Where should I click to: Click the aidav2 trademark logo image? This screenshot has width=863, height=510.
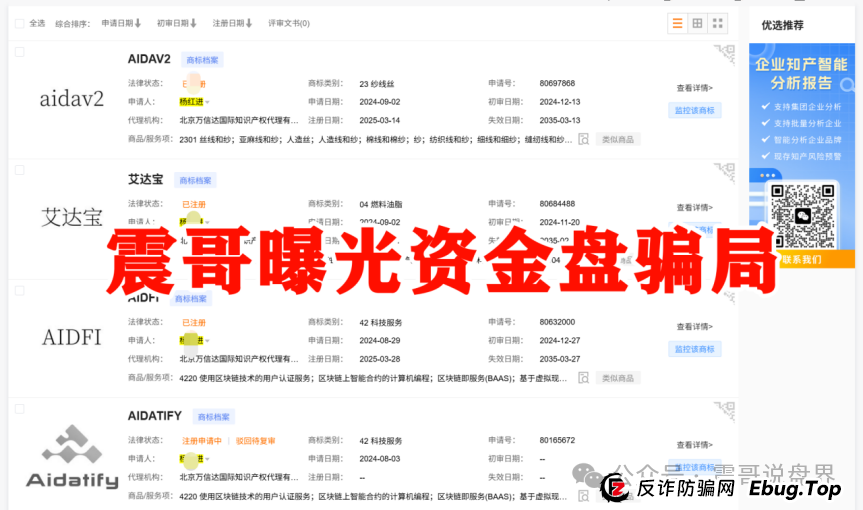[x=71, y=99]
